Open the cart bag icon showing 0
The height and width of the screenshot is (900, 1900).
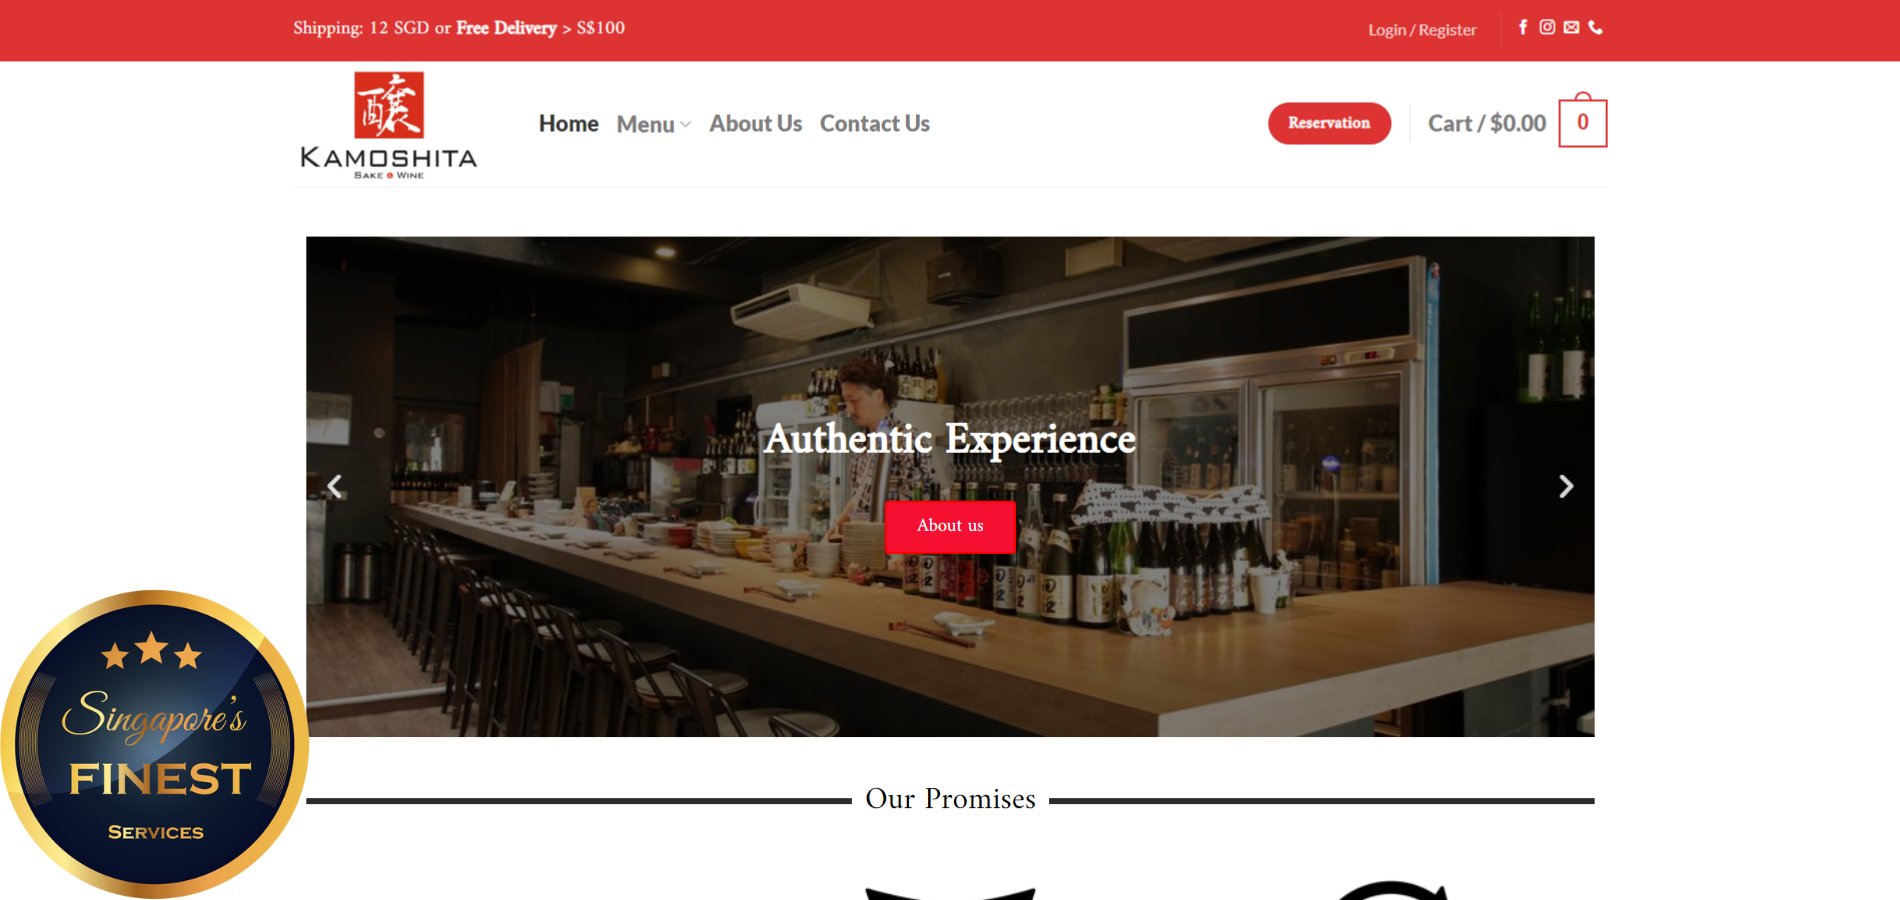[1583, 121]
